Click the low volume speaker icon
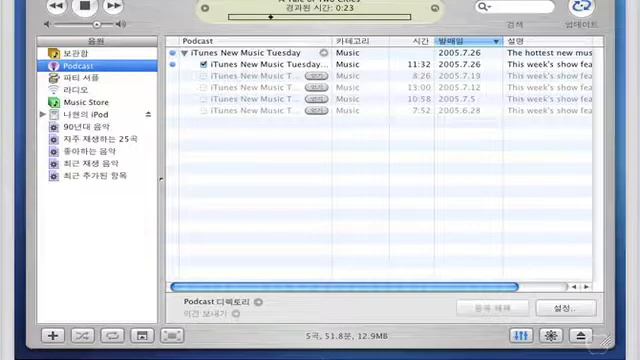The height and width of the screenshot is (360, 640). [x=47, y=24]
